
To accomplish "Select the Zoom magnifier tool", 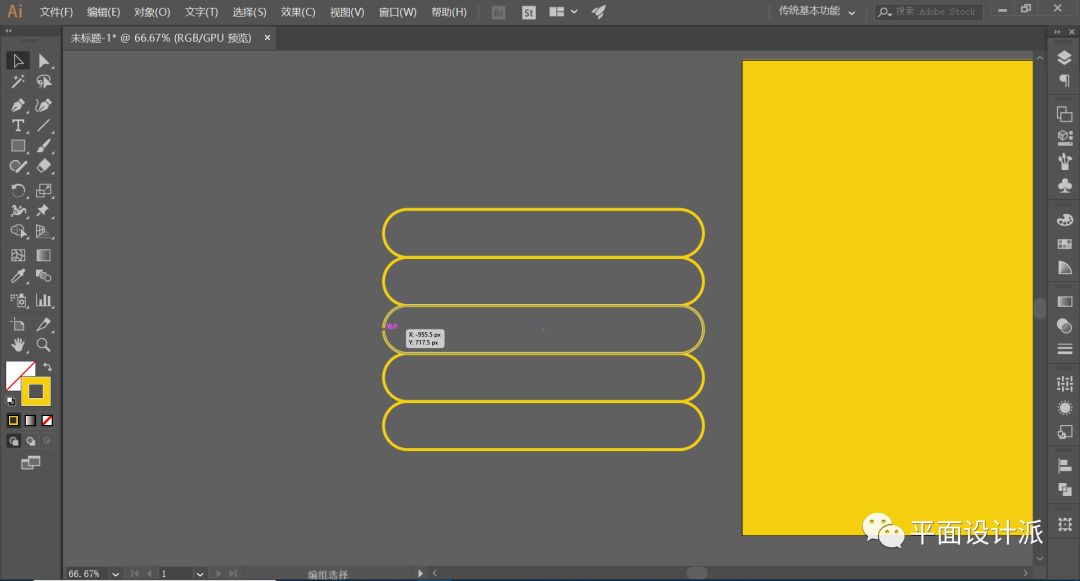I will coord(44,345).
